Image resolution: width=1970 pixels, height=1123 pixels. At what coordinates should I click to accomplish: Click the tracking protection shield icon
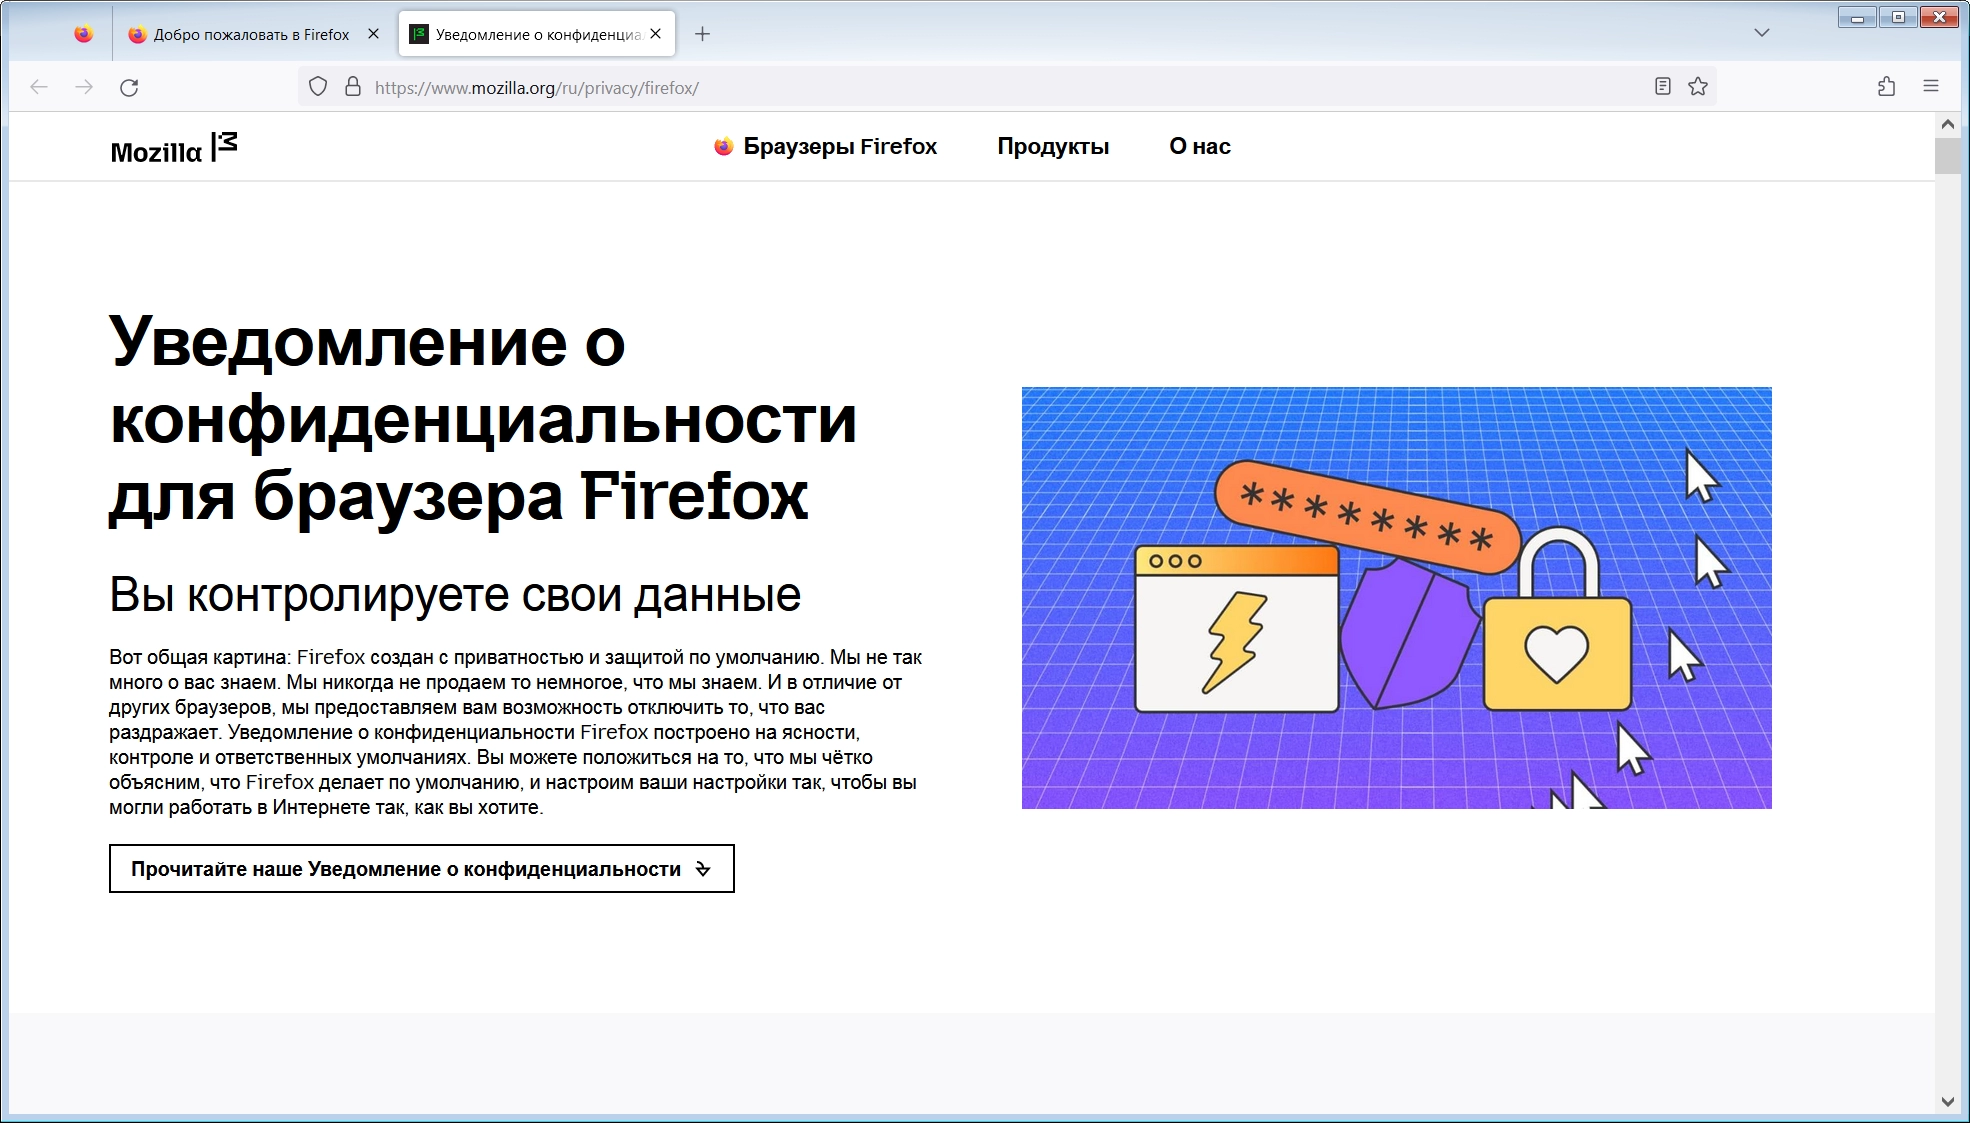(x=318, y=87)
